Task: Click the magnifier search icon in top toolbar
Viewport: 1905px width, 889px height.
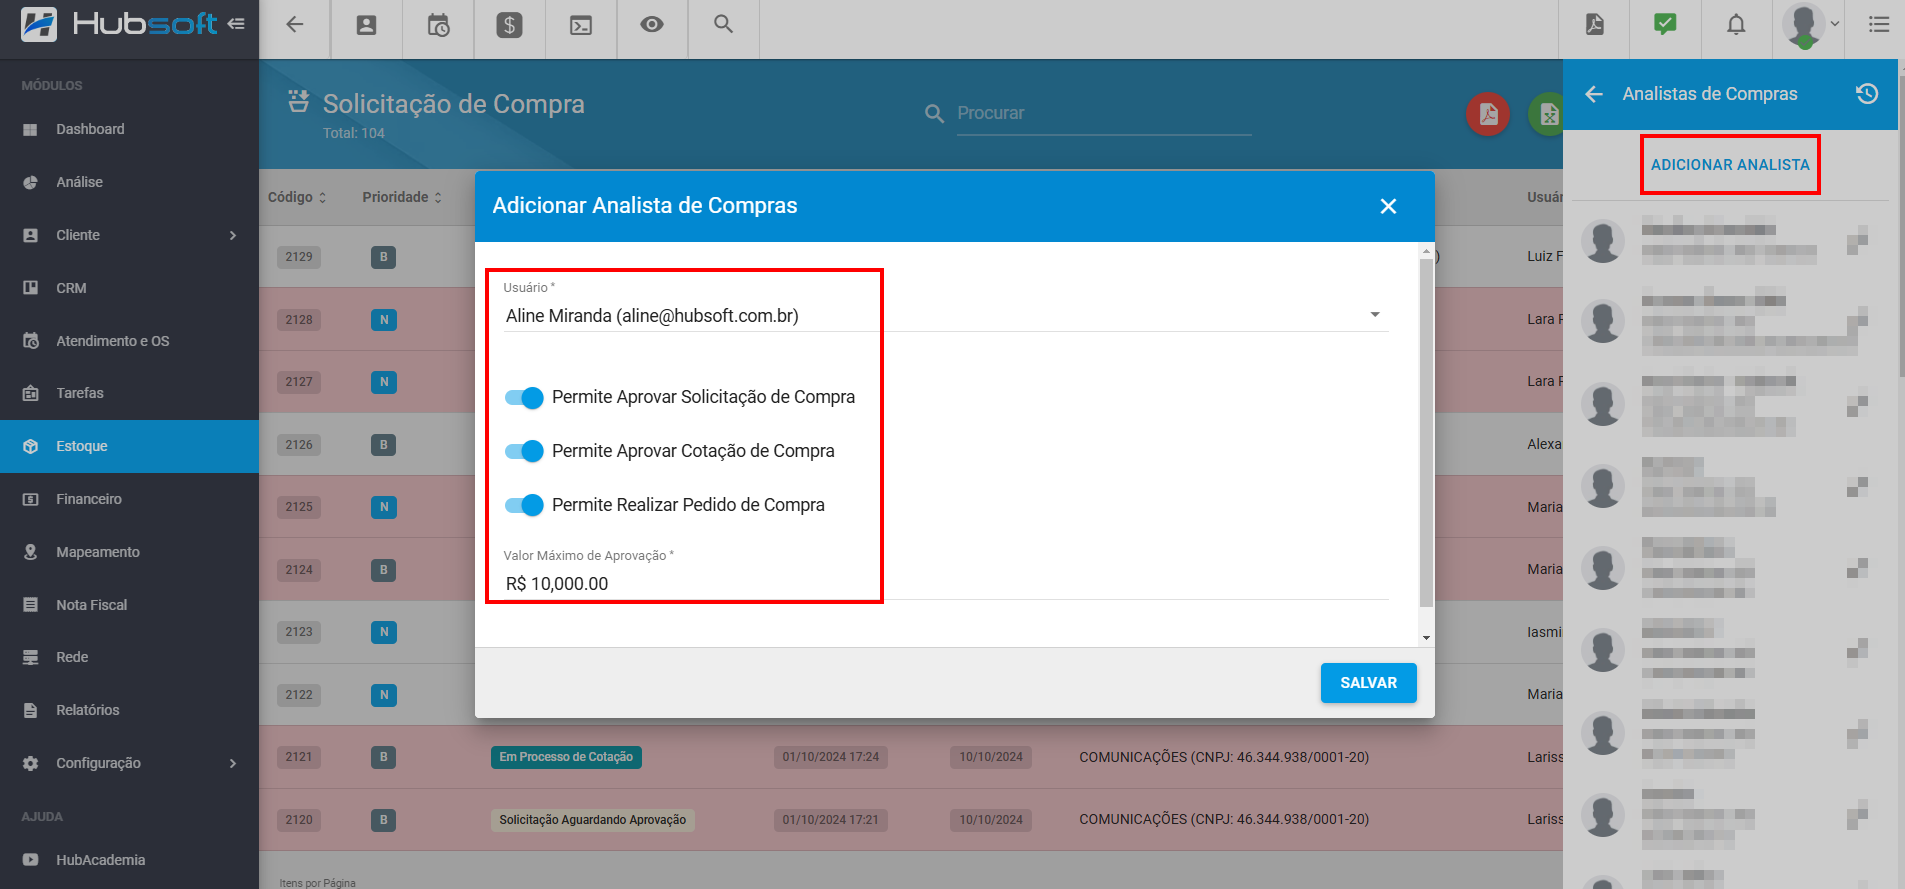Action: [723, 24]
